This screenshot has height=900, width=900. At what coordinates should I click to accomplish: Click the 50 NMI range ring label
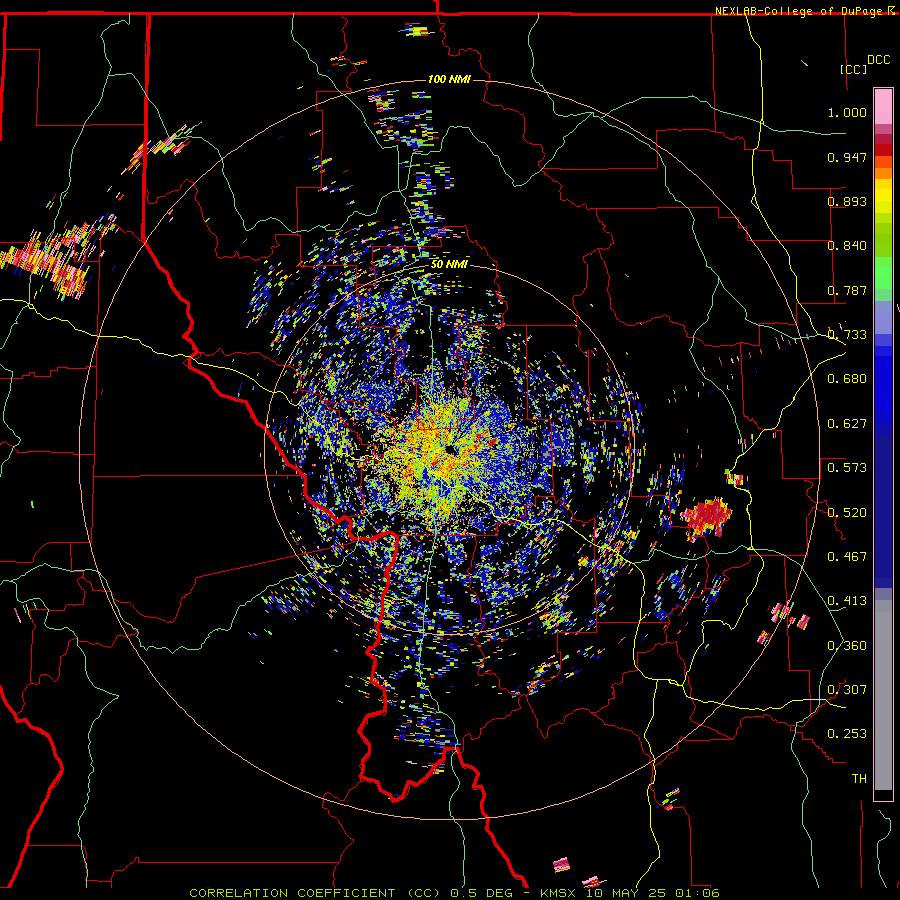[x=449, y=265]
